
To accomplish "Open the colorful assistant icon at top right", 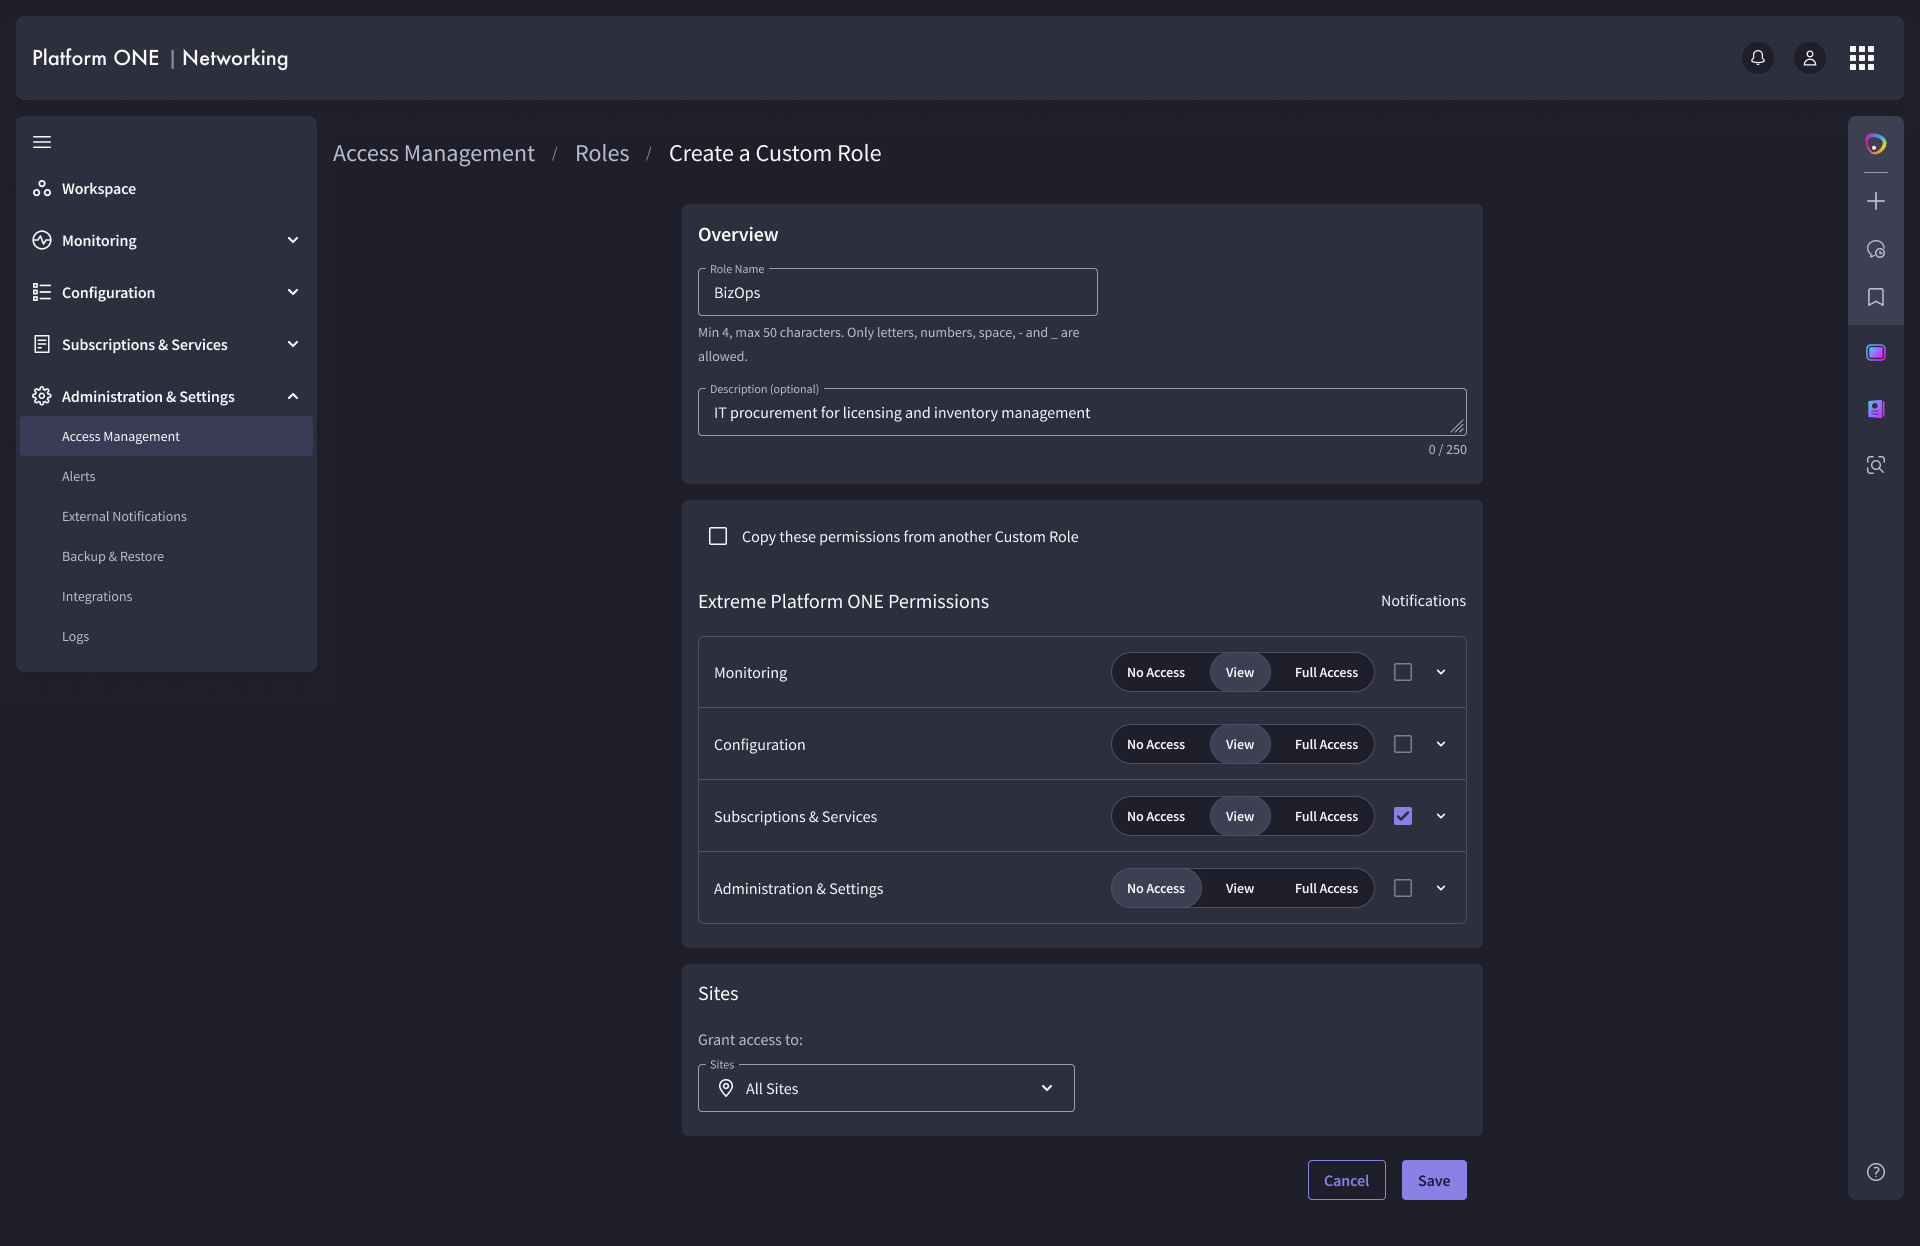I will [1875, 144].
